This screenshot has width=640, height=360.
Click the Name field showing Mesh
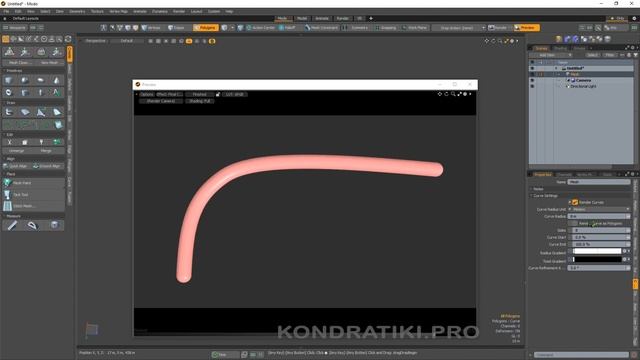[x=599, y=182]
